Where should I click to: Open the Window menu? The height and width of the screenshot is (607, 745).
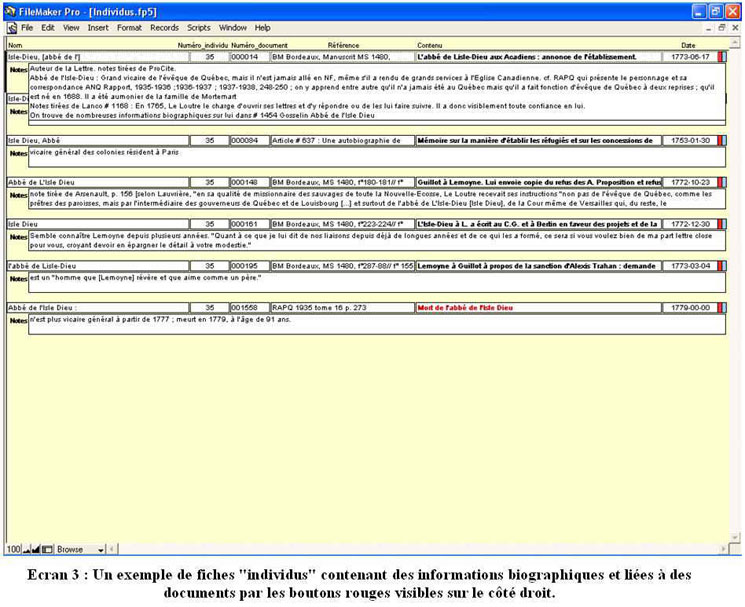tap(233, 28)
